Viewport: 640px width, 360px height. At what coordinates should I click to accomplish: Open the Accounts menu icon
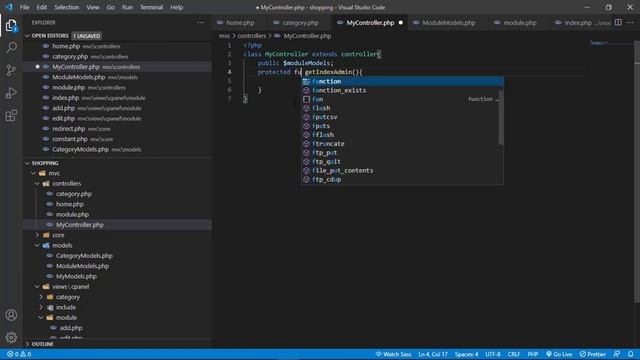click(x=11, y=315)
